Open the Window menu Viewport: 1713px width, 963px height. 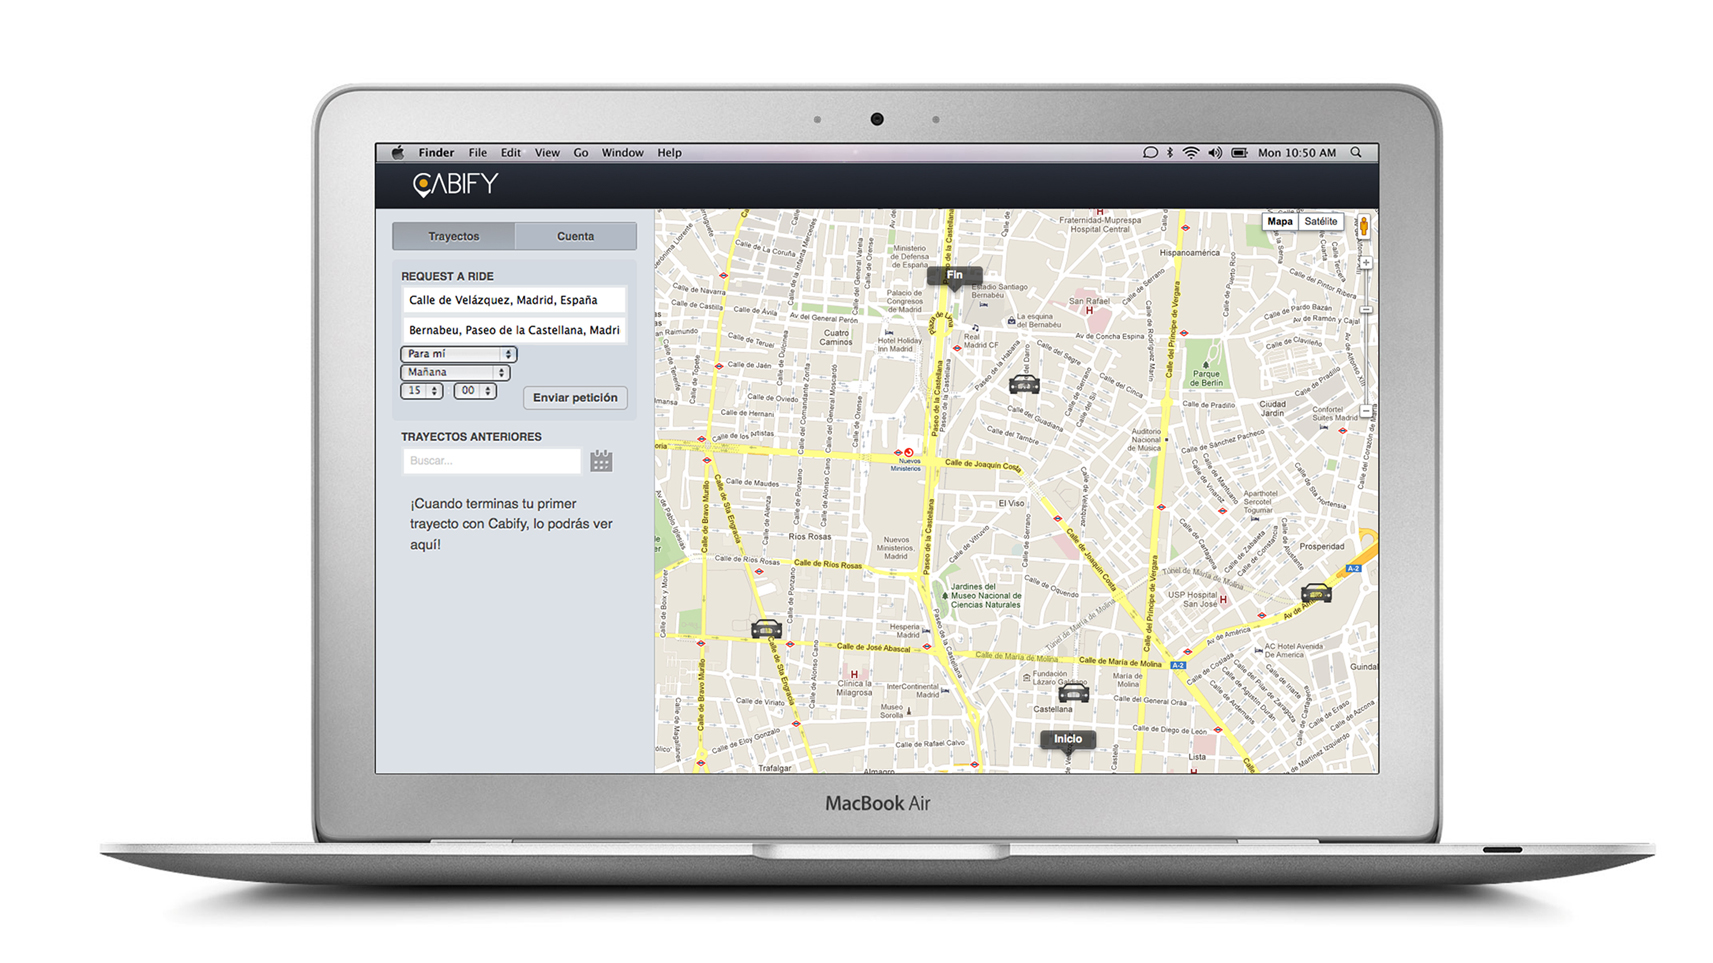(623, 153)
